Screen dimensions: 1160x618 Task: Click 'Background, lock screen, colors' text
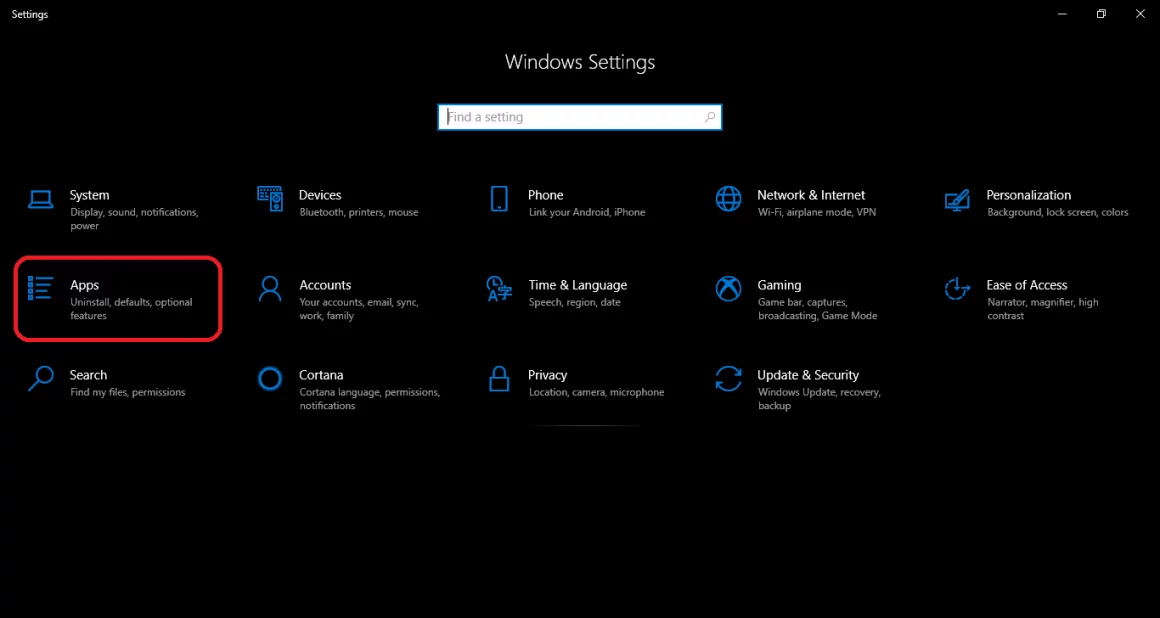pyautogui.click(x=1058, y=212)
